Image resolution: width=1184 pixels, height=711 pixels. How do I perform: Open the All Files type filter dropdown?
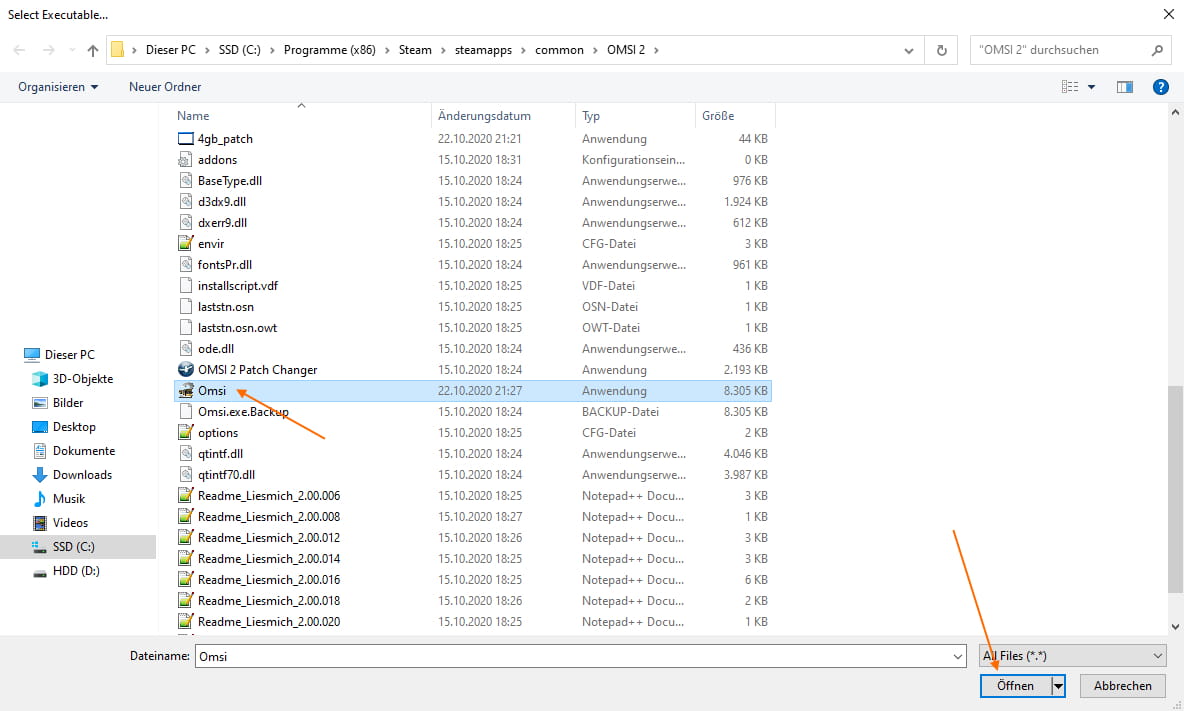(1073, 656)
